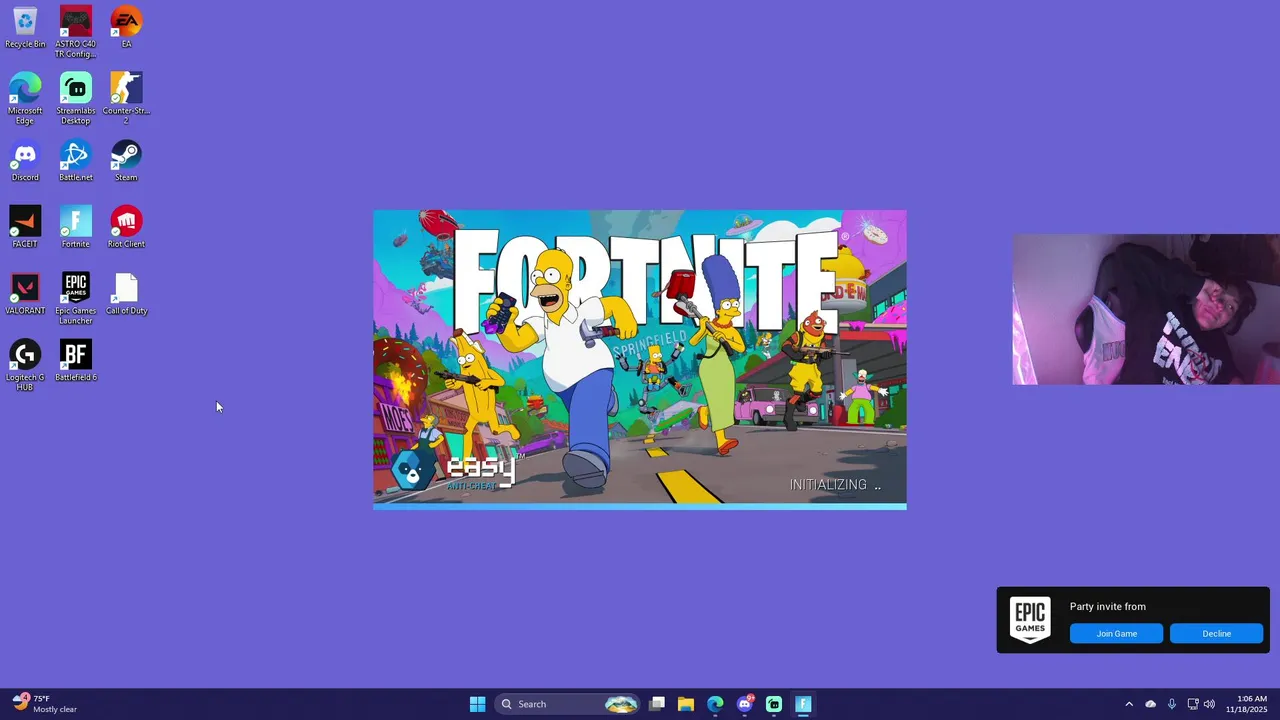1280x720 pixels.
Task: Open Discord from the taskbar
Action: 745,704
